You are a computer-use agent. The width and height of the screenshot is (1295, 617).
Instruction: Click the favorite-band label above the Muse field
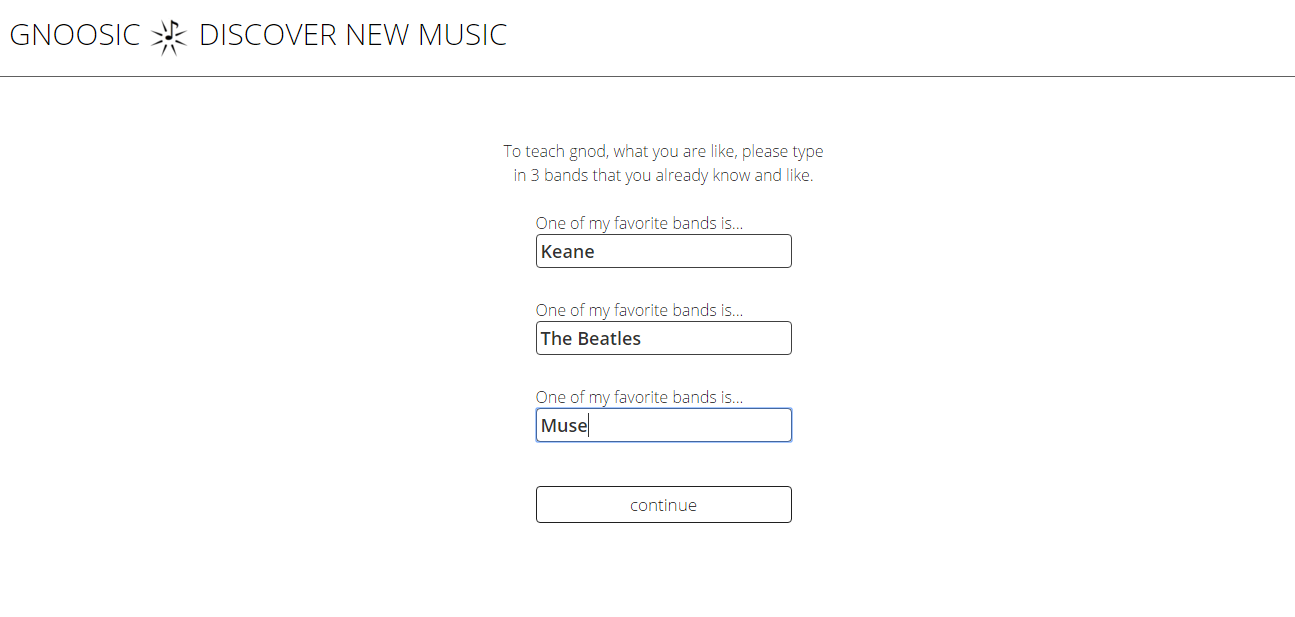(639, 397)
